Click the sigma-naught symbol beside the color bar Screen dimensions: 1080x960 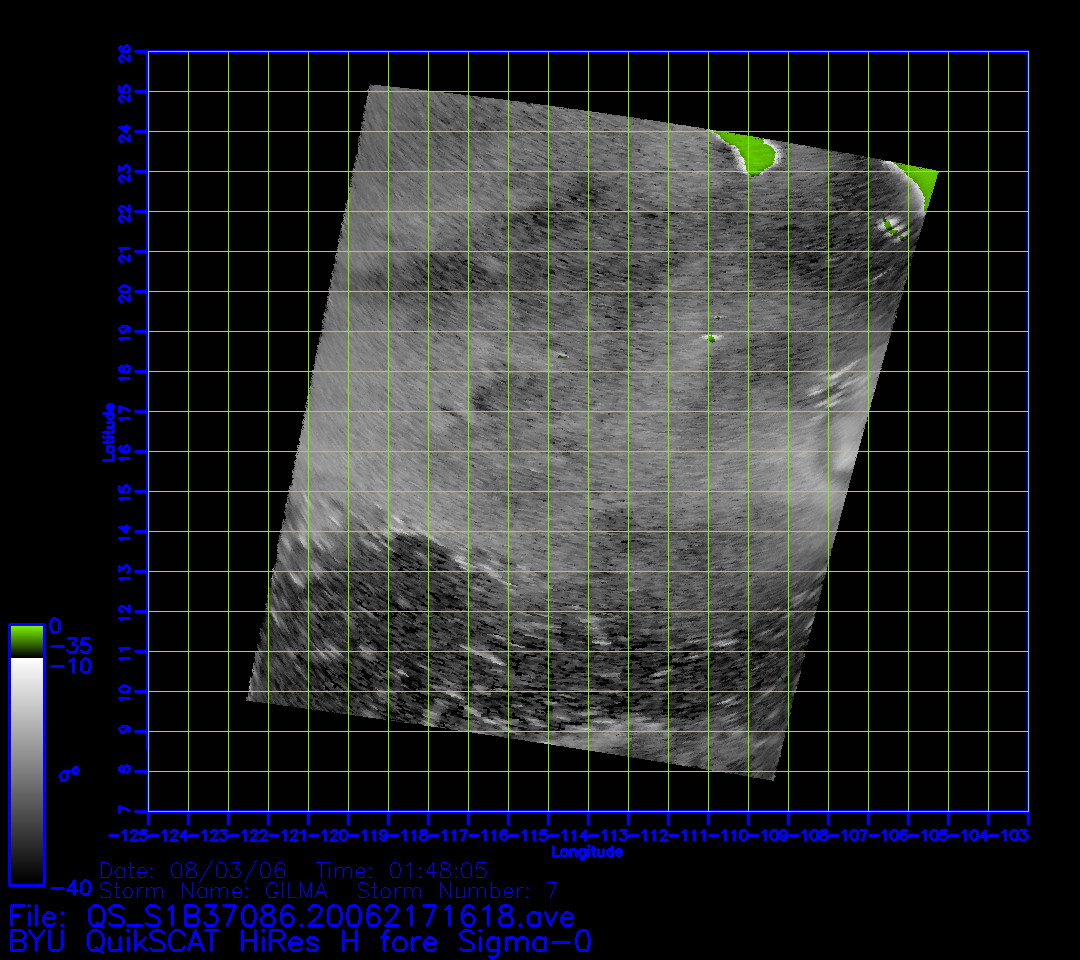click(69, 774)
